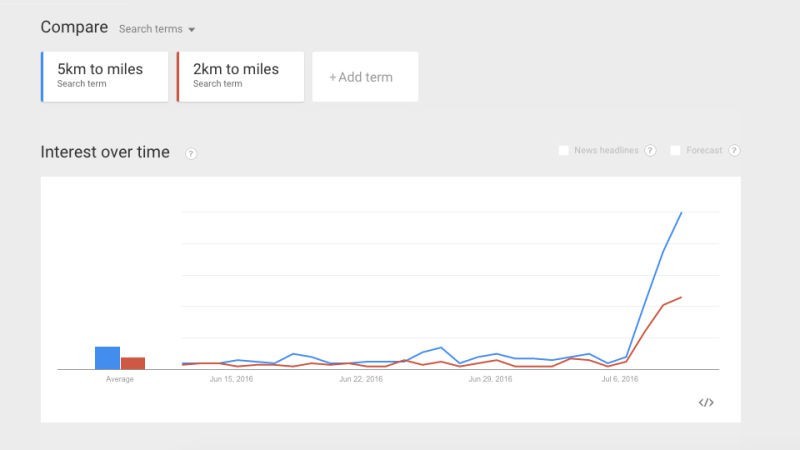Open help icon next to Forecast

(x=734, y=151)
